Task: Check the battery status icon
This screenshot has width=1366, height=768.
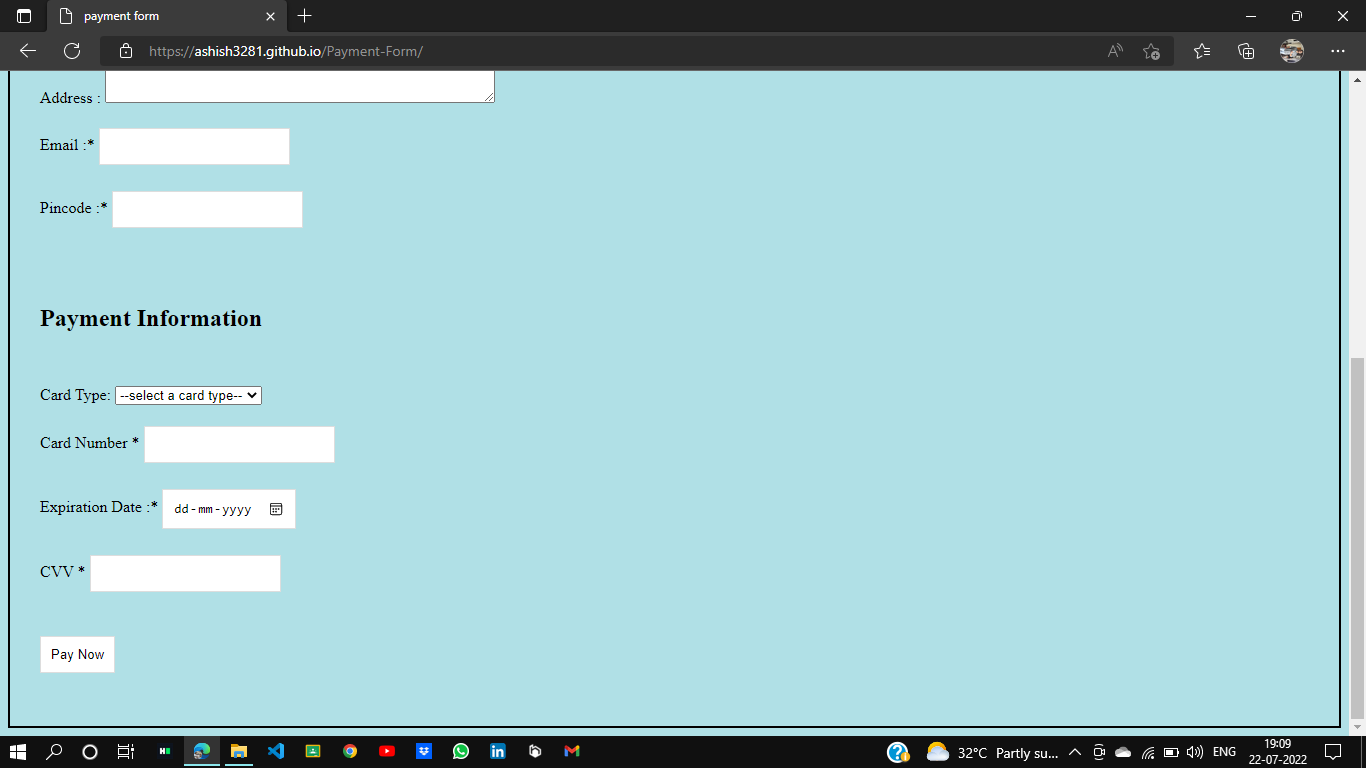Action: (x=1171, y=752)
